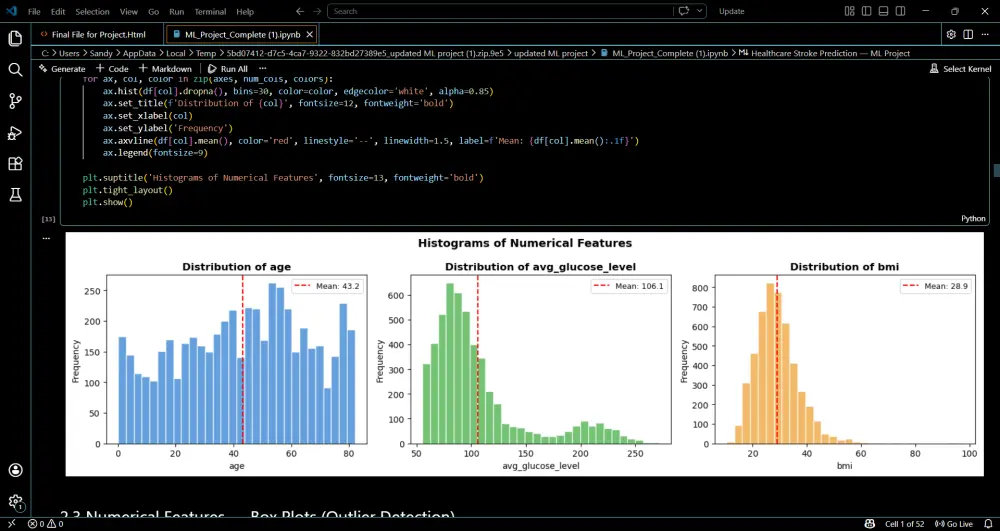Switch to Final File for Project.Html tab
The height and width of the screenshot is (531, 1000).
point(98,34)
